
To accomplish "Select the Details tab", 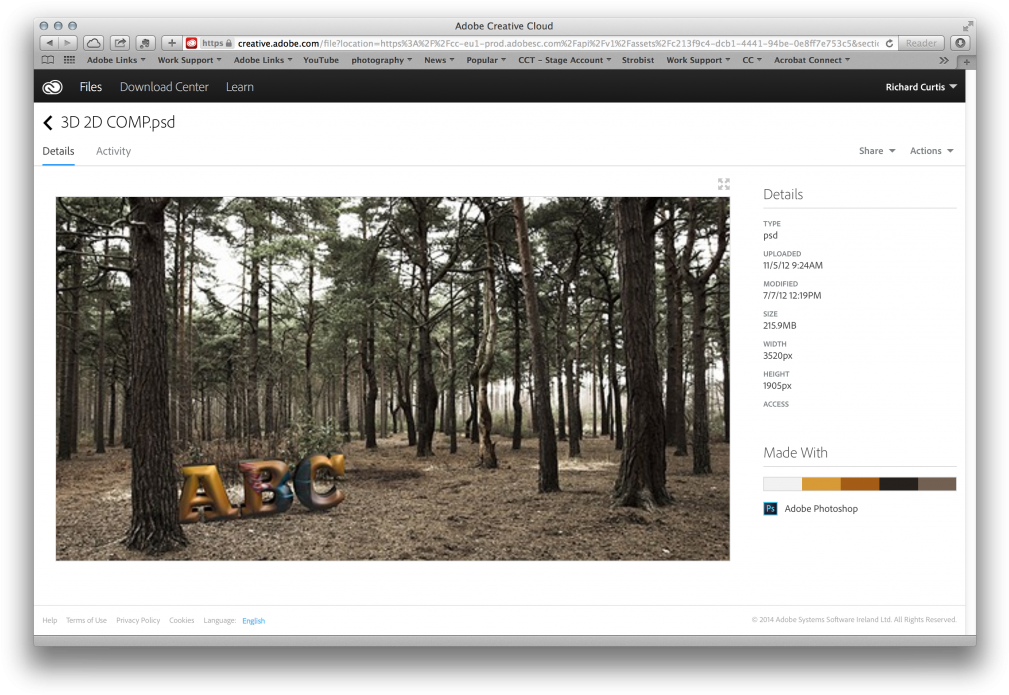I will [58, 151].
